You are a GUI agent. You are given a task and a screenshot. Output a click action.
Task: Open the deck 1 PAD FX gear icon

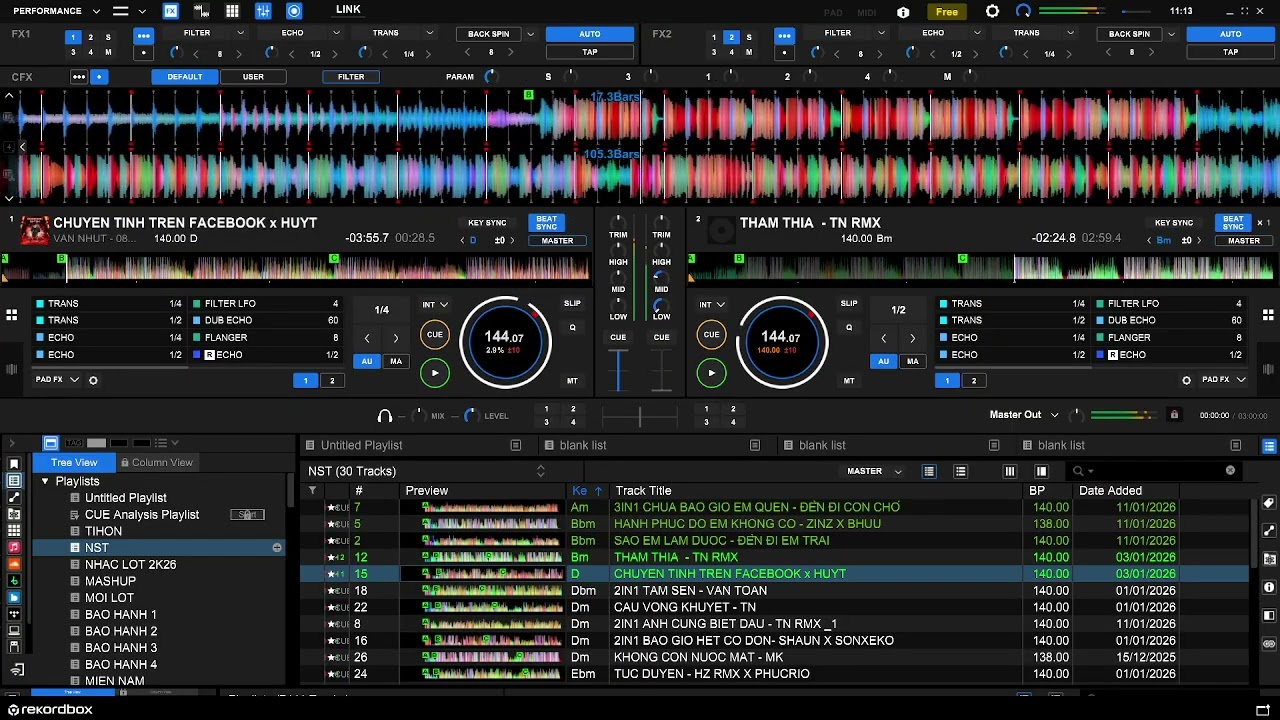[93, 380]
